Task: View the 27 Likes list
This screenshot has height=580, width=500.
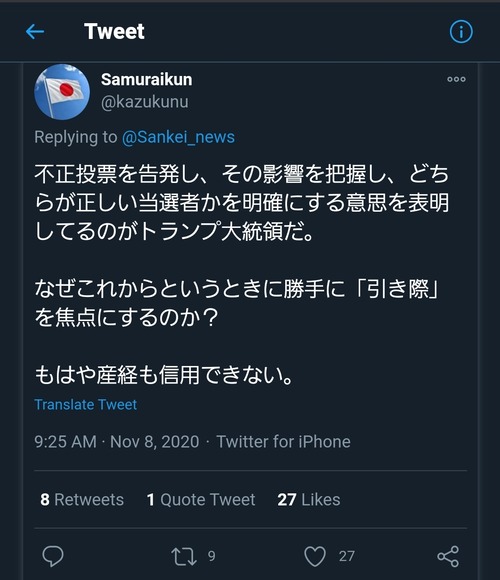Action: tap(309, 500)
